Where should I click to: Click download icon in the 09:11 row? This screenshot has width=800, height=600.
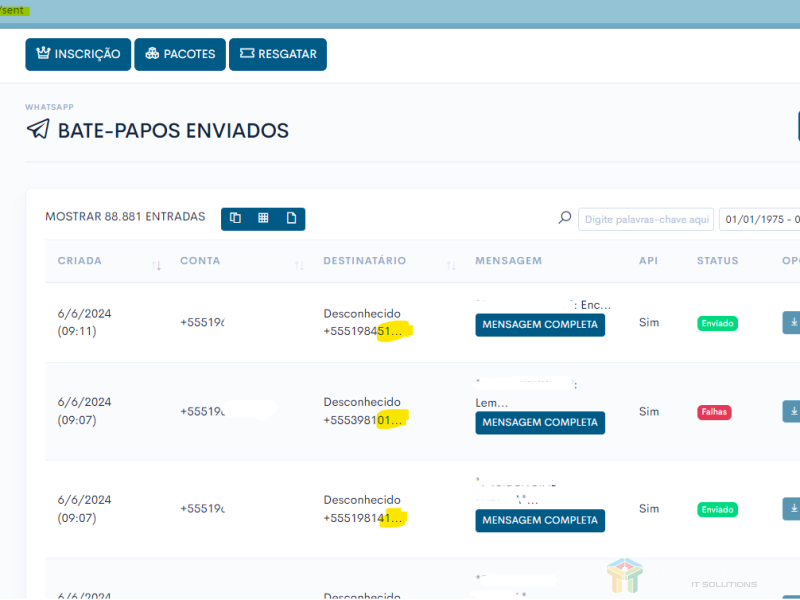click(792, 323)
